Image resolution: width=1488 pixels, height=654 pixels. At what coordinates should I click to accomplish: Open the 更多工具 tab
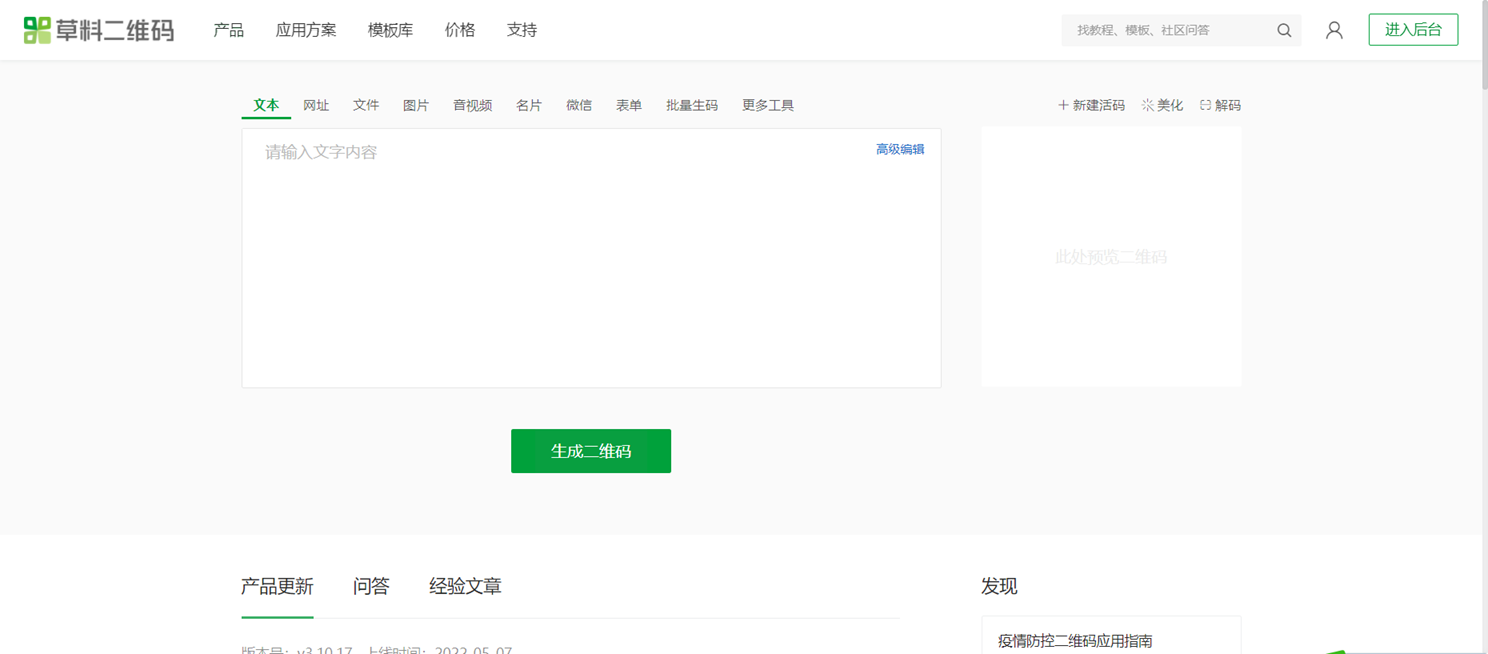pyautogui.click(x=768, y=105)
